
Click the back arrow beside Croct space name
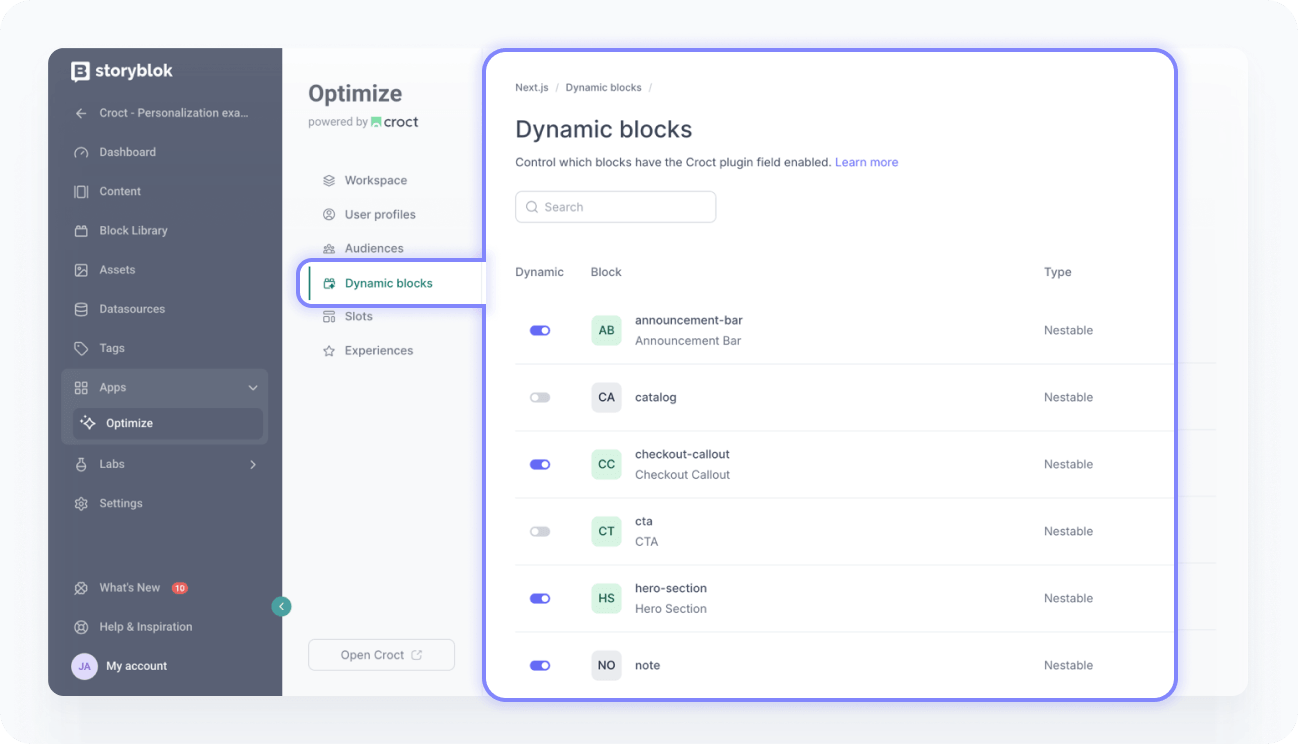tap(81, 113)
